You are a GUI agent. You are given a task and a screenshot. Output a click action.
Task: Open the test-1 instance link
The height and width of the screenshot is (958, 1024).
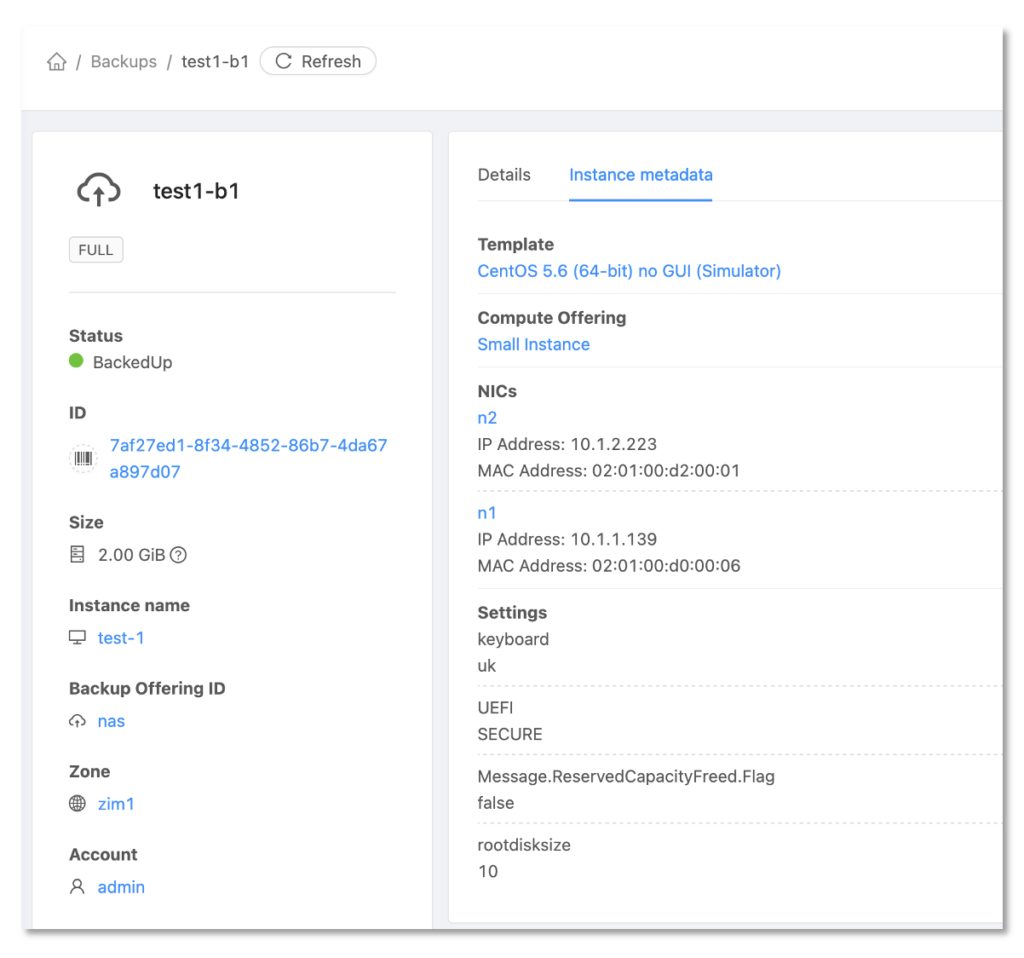[121, 638]
